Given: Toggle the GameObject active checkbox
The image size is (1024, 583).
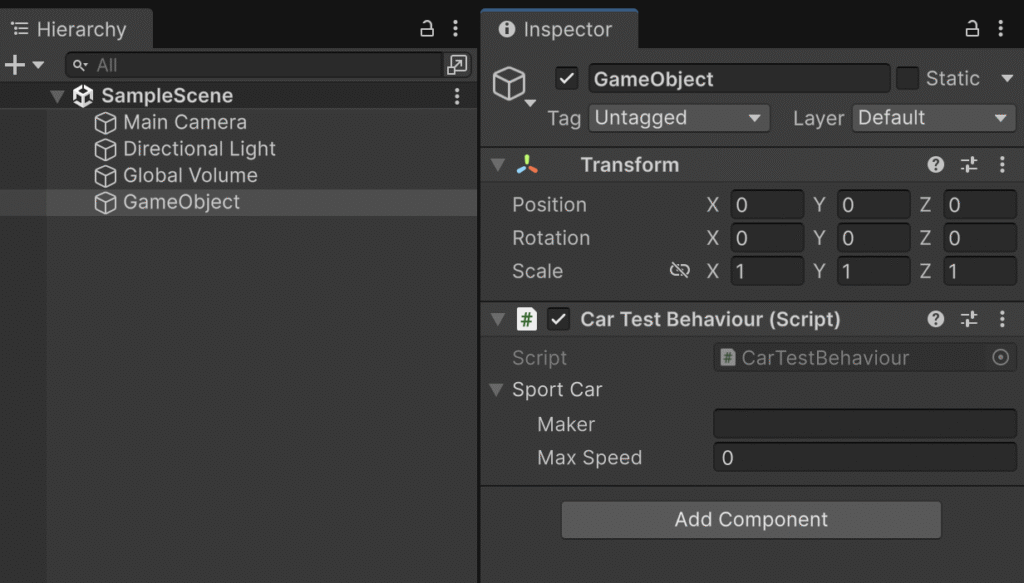Looking at the screenshot, I should point(567,79).
